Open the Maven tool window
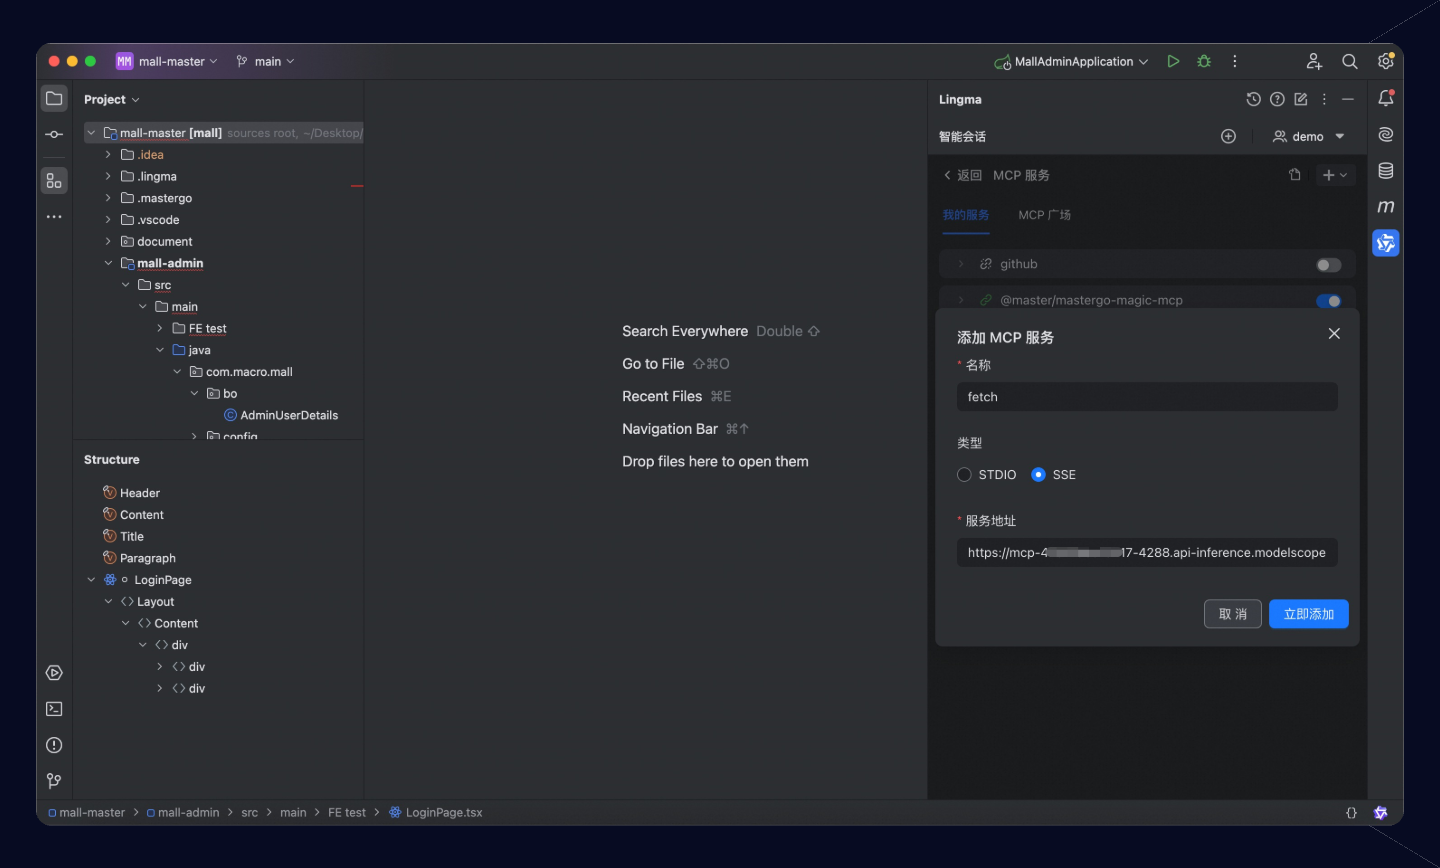 [1386, 207]
